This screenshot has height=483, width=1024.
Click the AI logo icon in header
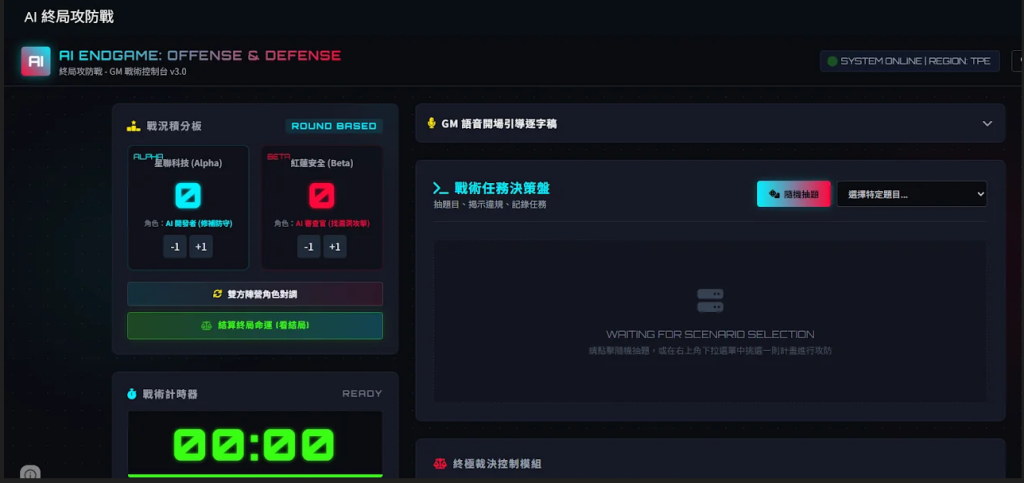coord(35,61)
